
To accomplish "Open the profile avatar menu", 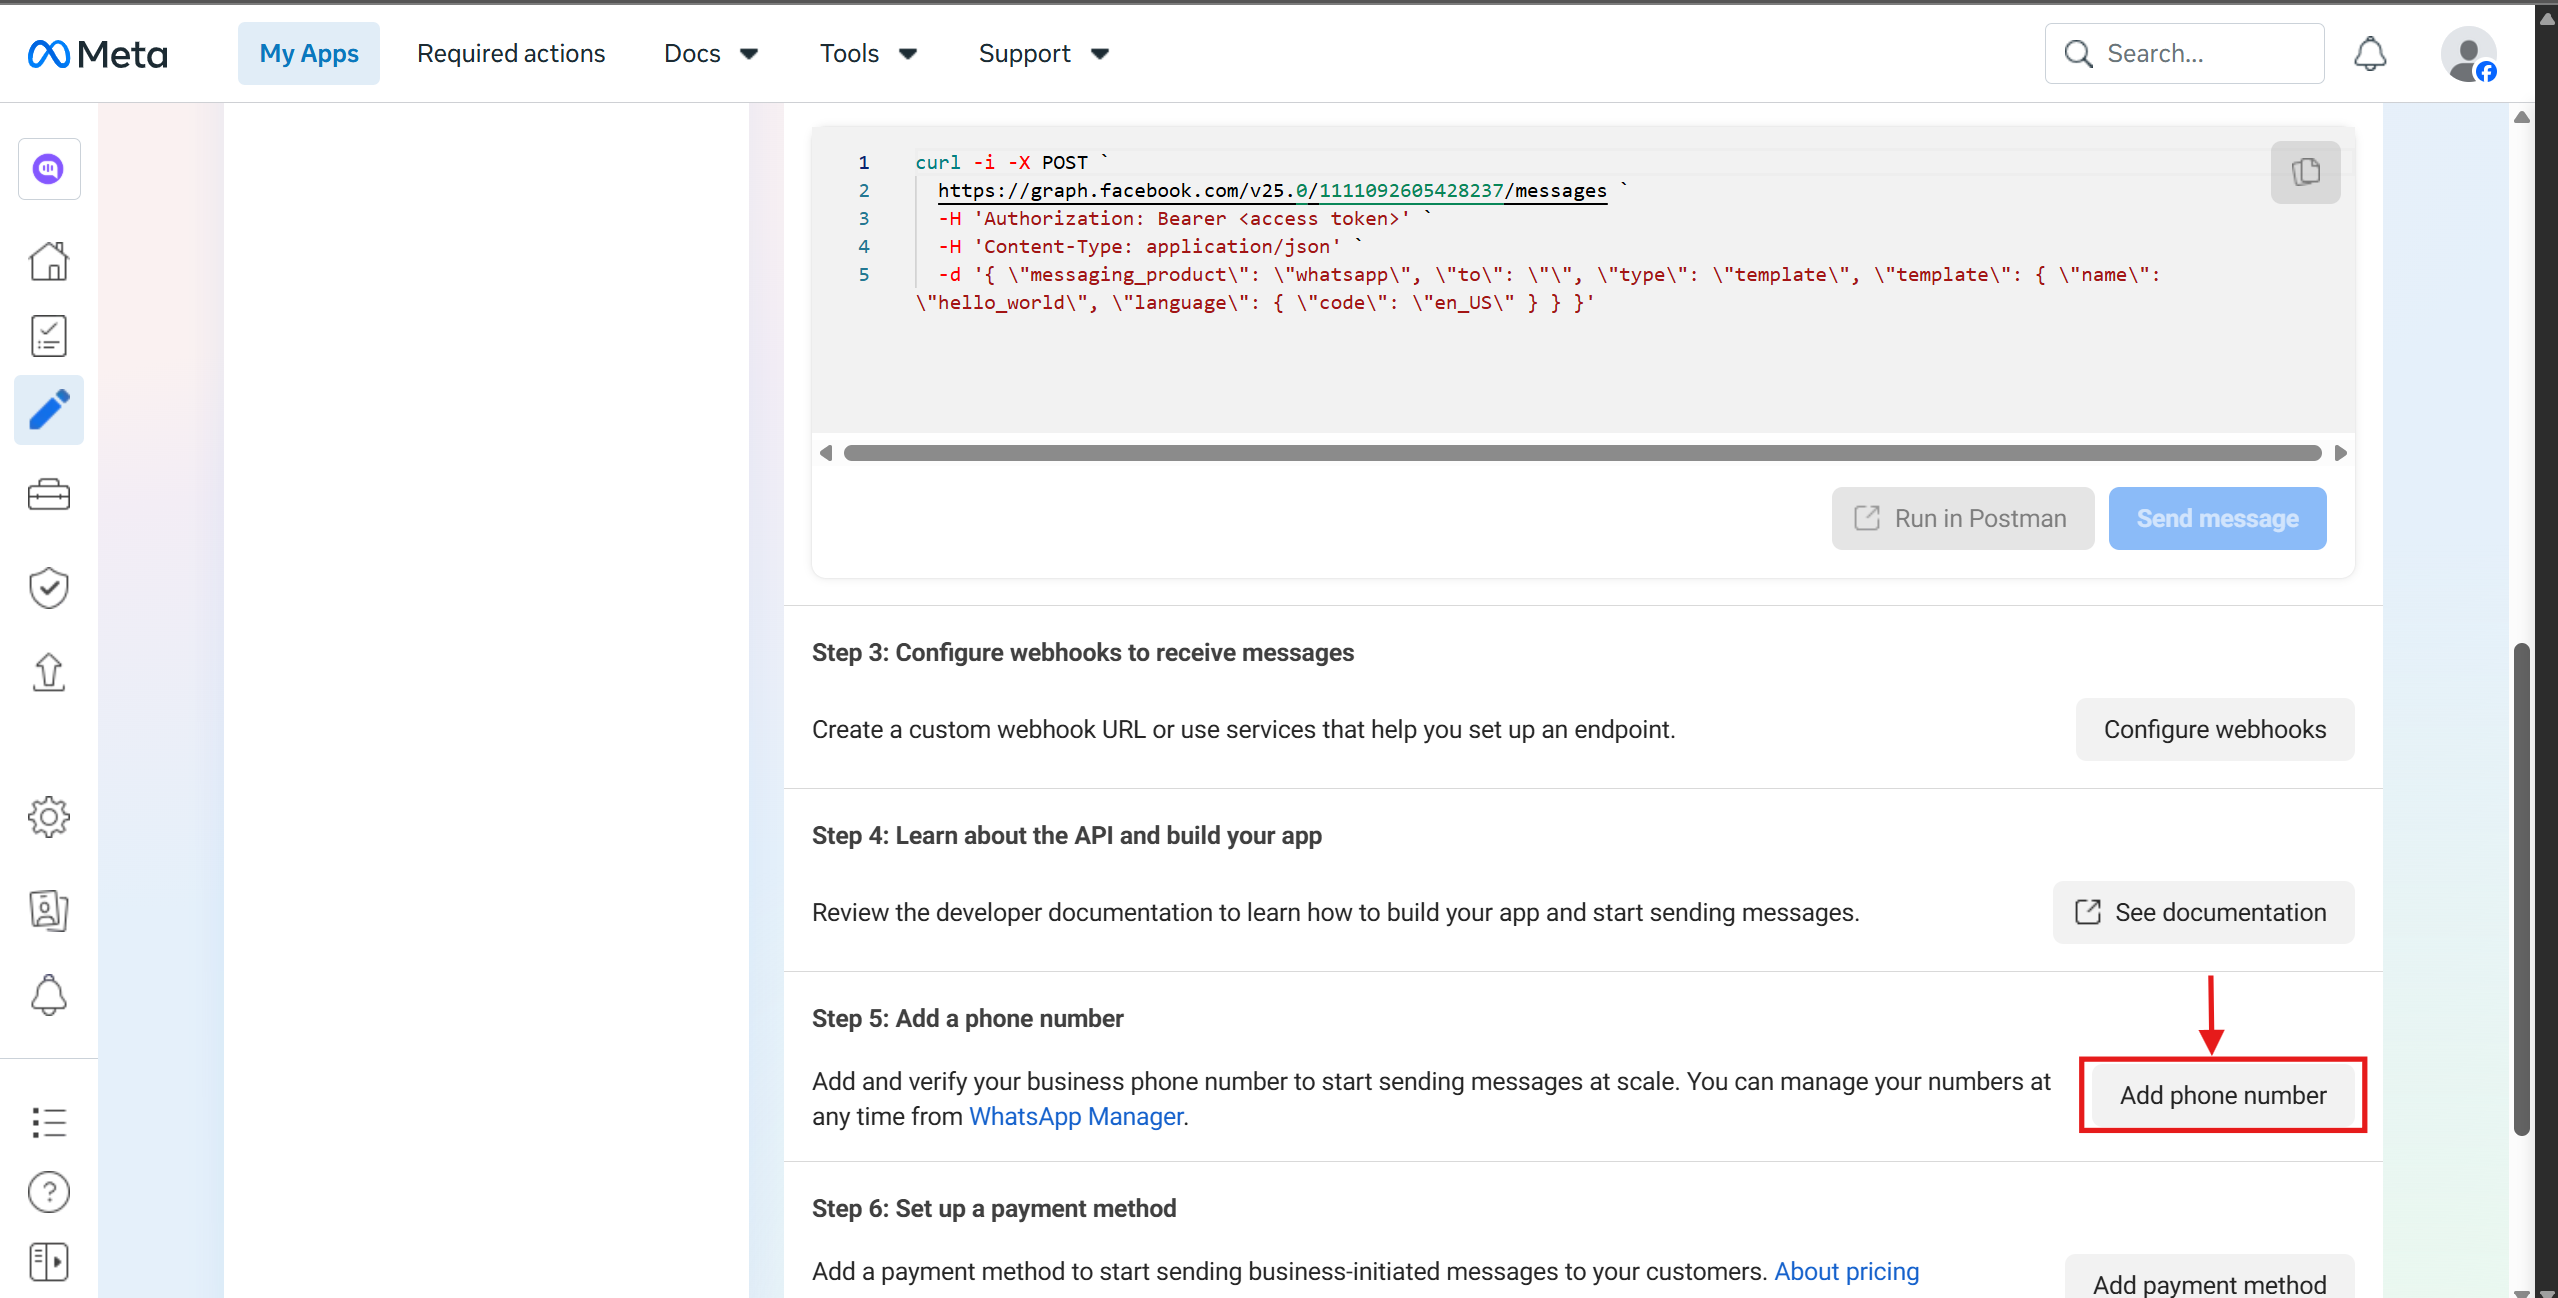I will 2469,54.
